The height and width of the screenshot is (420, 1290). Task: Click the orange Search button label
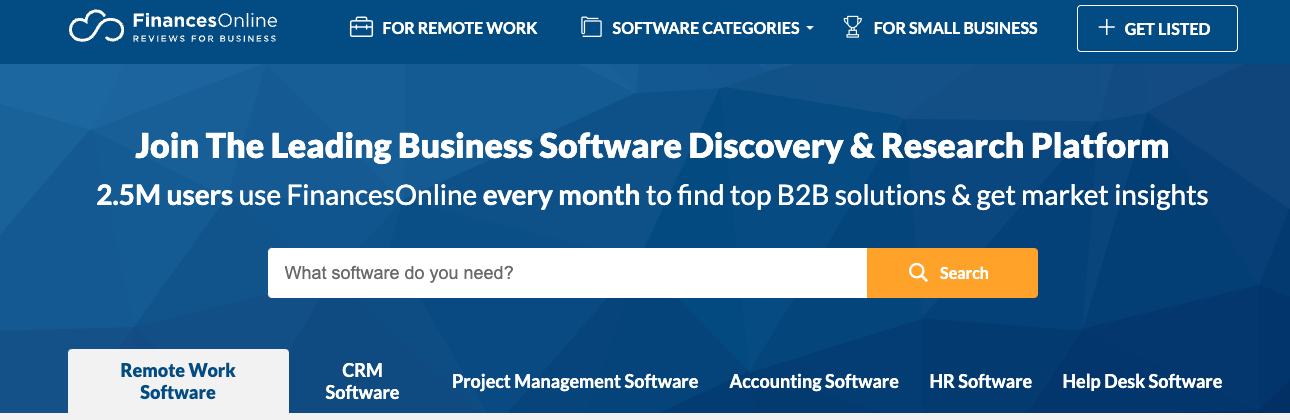pos(964,273)
